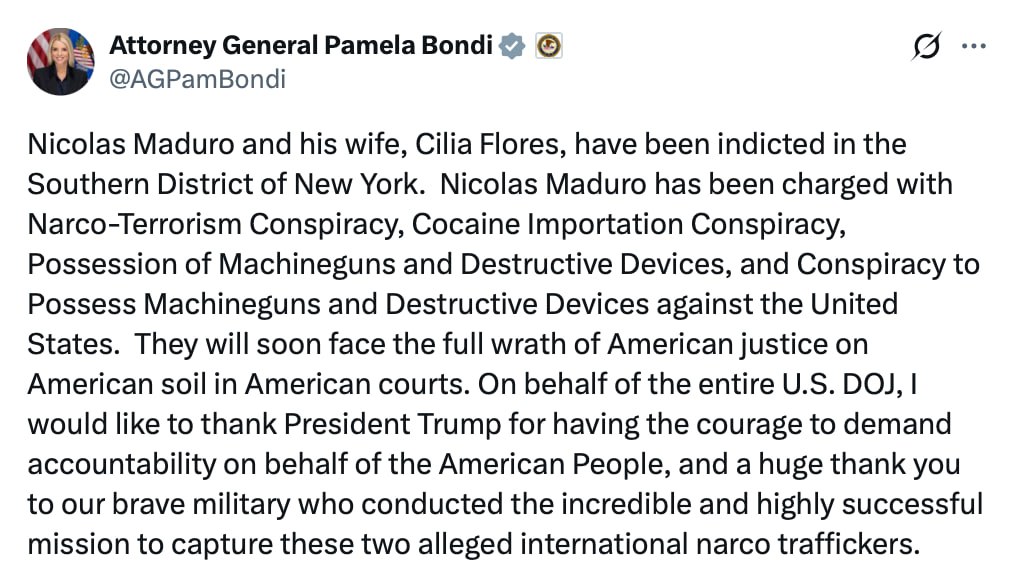Open the @AGPamBondi handle link
This screenshot has width=1016, height=572.
coord(196,79)
